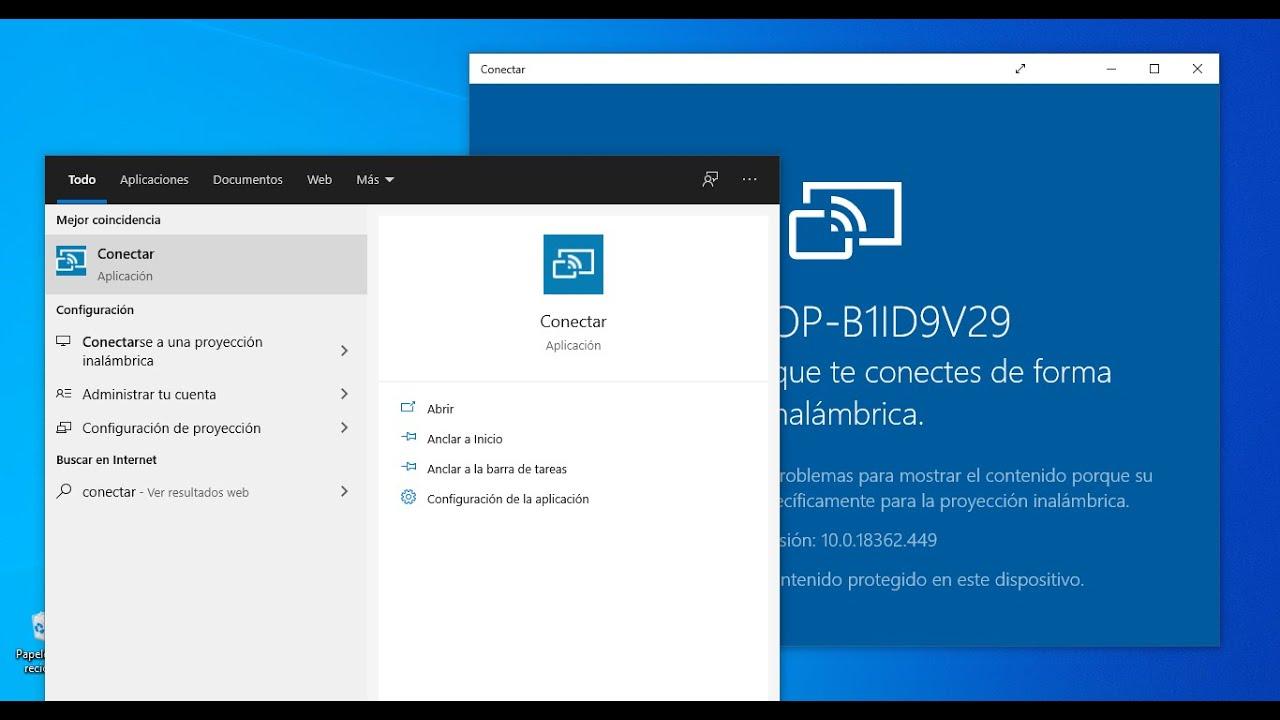
Task: Click the Anclar a la barra de tareas icon
Action: point(408,468)
